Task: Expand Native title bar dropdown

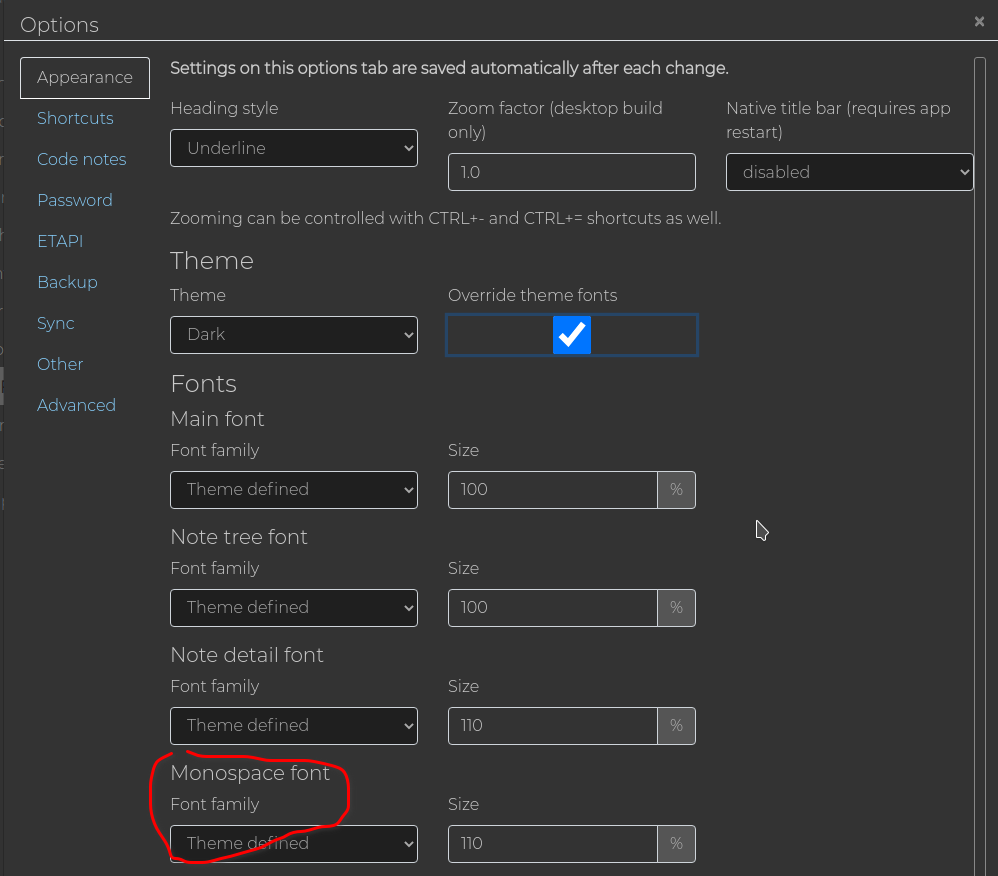Action: 850,172
